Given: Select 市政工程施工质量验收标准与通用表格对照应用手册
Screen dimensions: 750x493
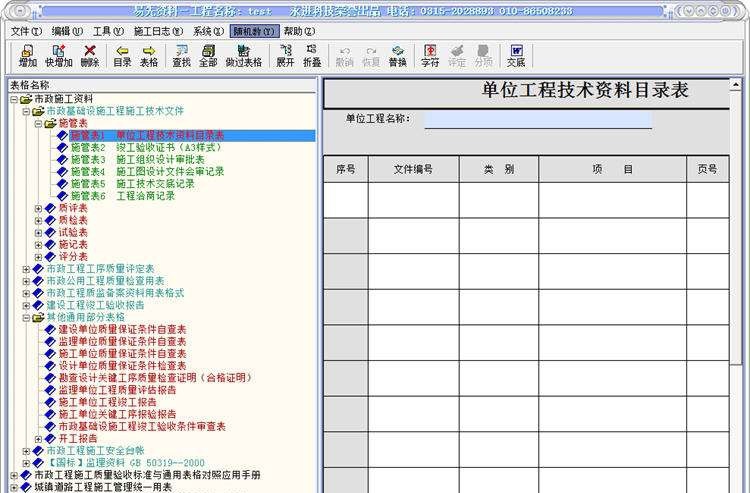Looking at the screenshot, I should click(x=147, y=475).
